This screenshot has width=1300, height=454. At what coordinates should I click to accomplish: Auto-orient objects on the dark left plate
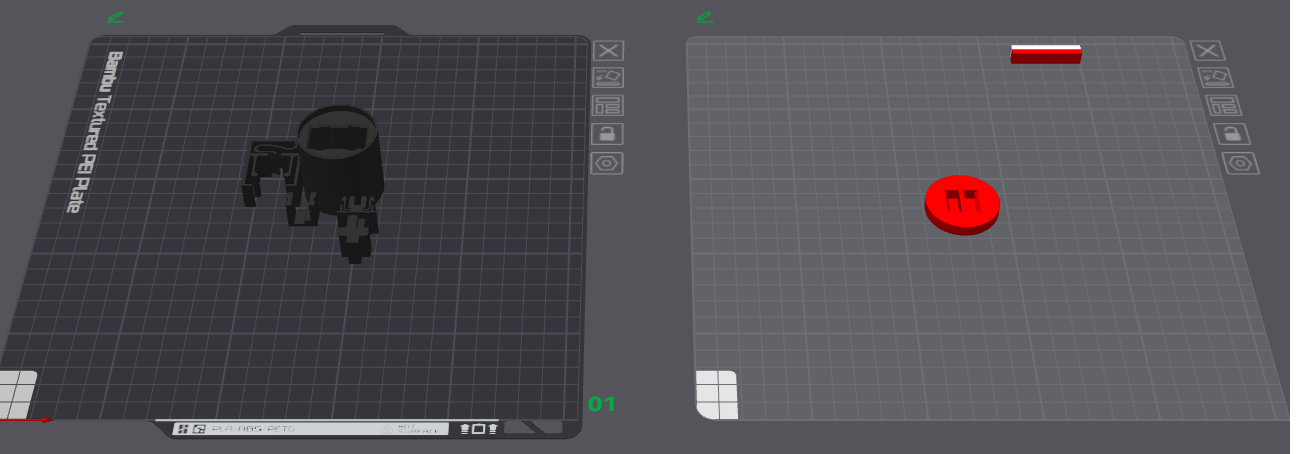coord(608,77)
